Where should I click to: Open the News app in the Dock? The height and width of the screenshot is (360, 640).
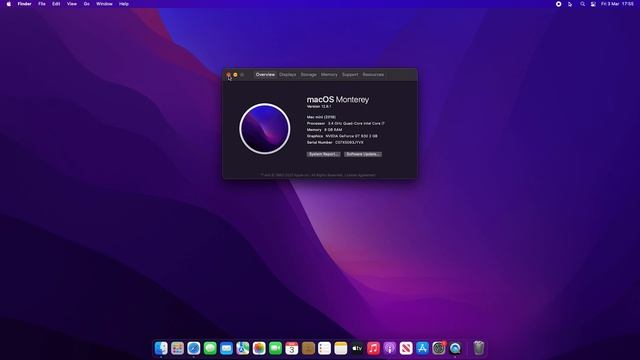tap(406, 348)
